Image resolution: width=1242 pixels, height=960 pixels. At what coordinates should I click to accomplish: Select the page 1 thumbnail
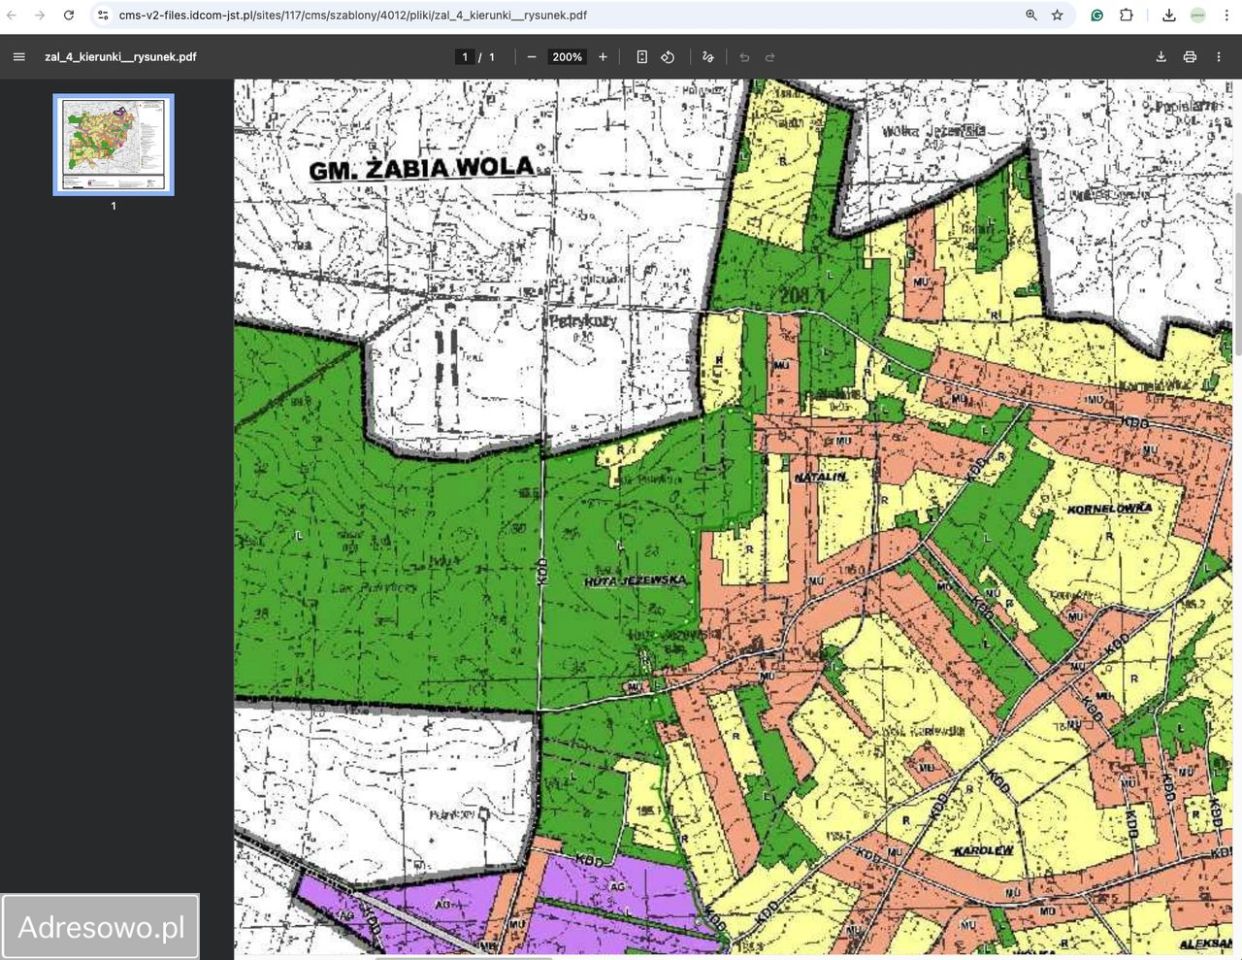click(x=113, y=145)
